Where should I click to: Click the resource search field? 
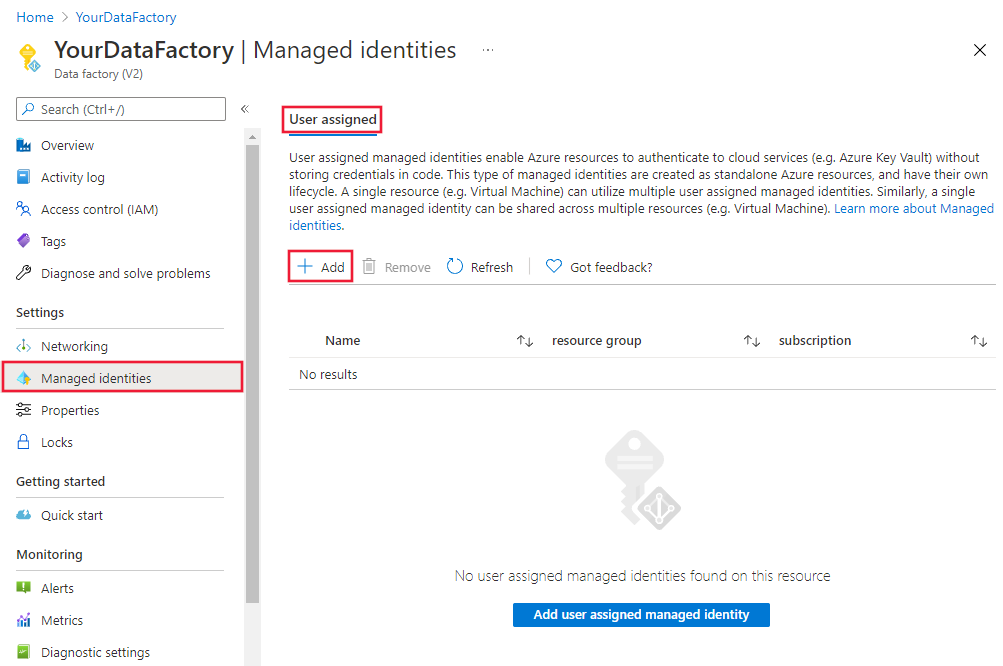[x=120, y=108]
